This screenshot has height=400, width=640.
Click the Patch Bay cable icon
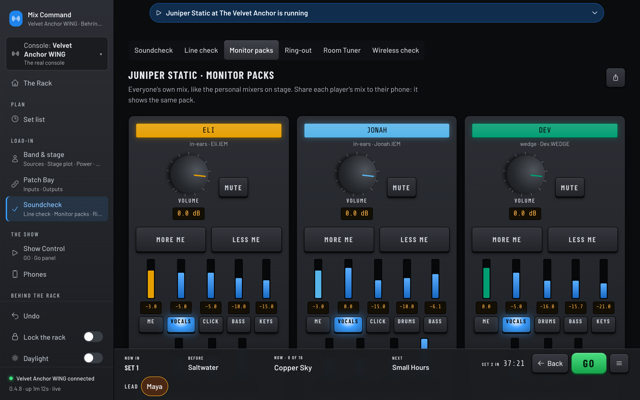click(15, 184)
